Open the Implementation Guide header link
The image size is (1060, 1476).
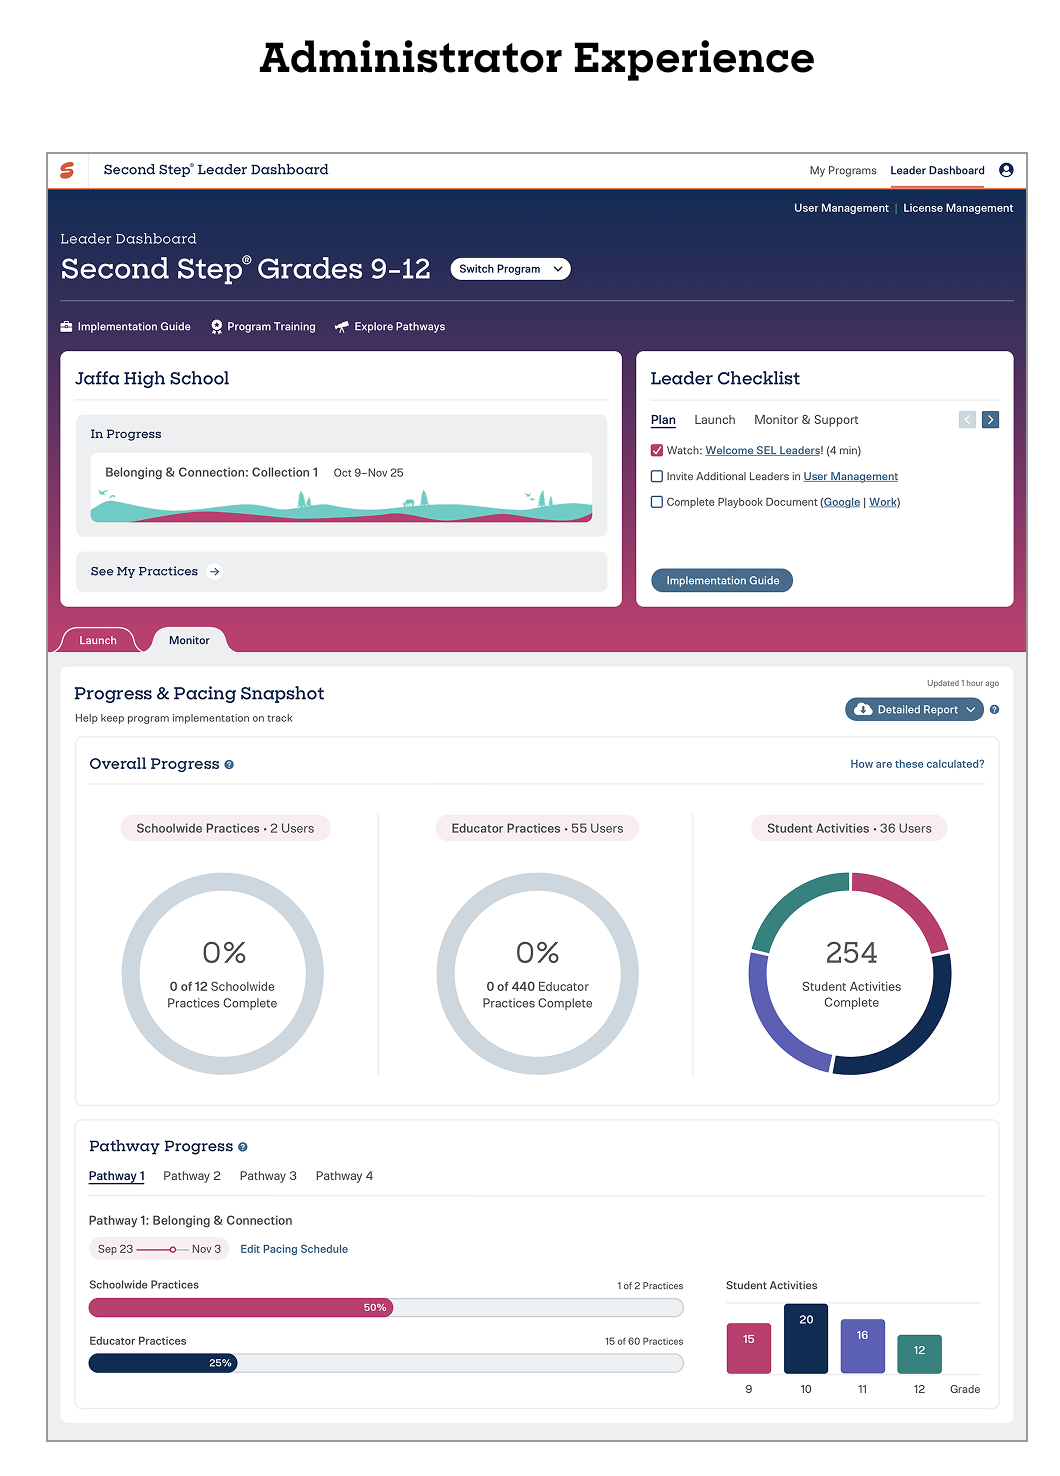click(x=134, y=327)
